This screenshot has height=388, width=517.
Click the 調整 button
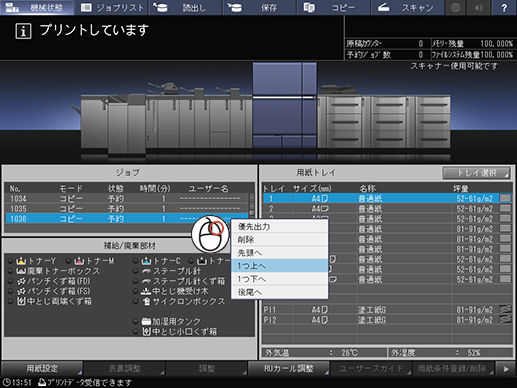click(x=207, y=368)
